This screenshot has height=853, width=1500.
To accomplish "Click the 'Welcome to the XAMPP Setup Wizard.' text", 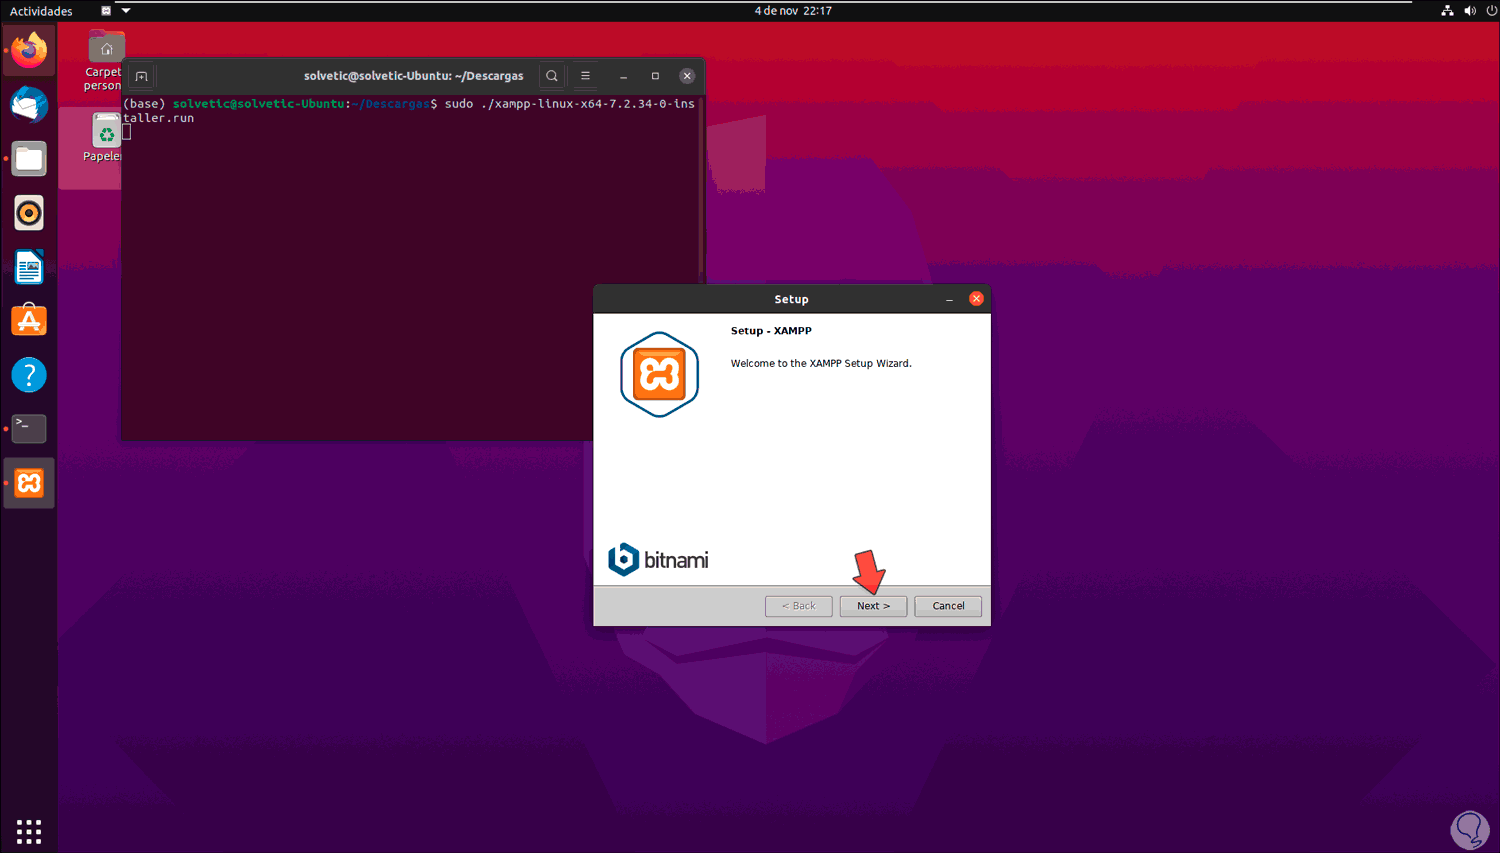I will 821,363.
